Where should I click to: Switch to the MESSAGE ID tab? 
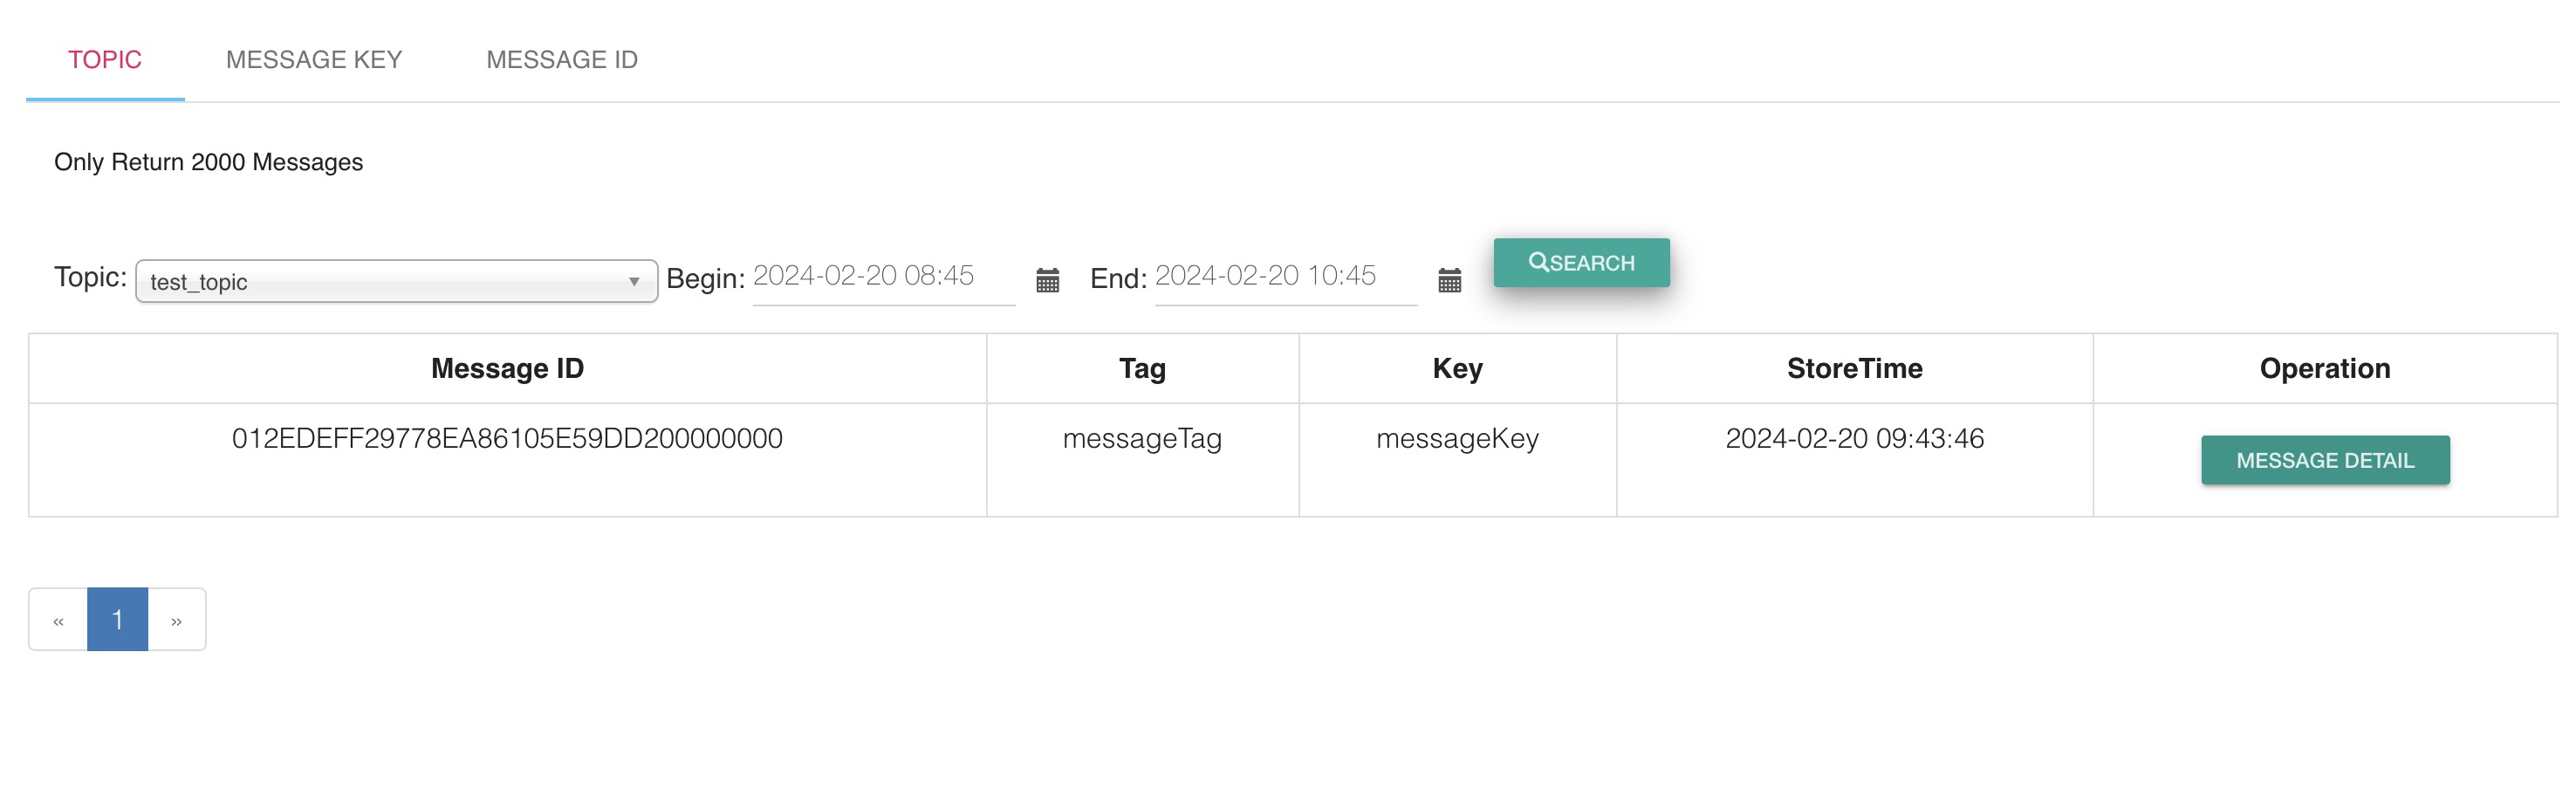tap(561, 59)
